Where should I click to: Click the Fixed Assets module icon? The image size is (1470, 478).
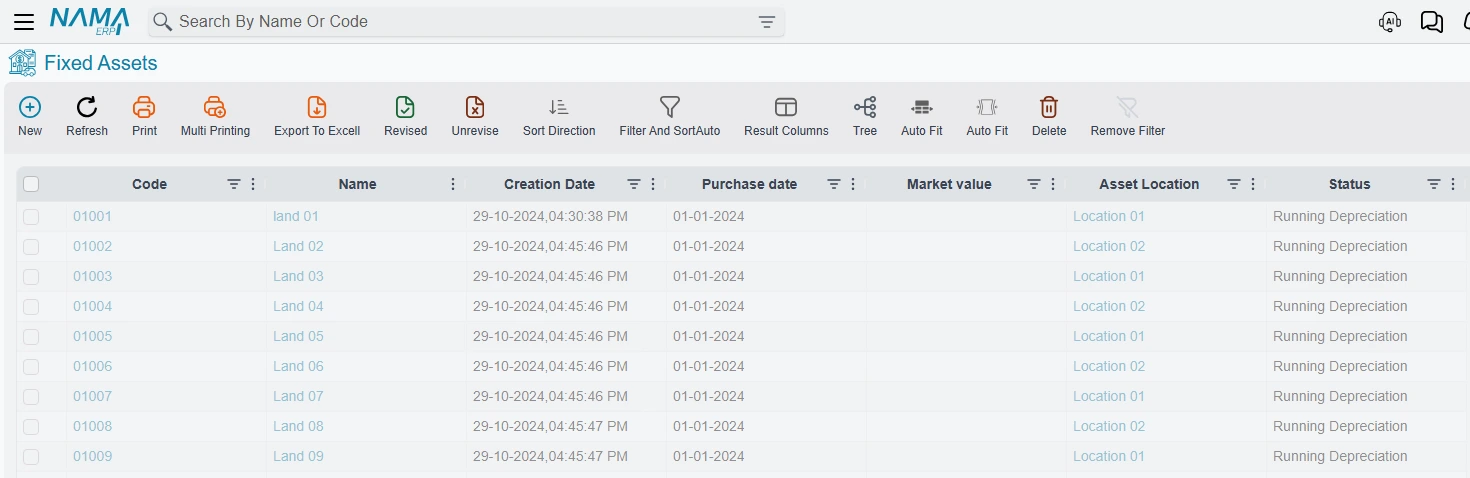22,63
